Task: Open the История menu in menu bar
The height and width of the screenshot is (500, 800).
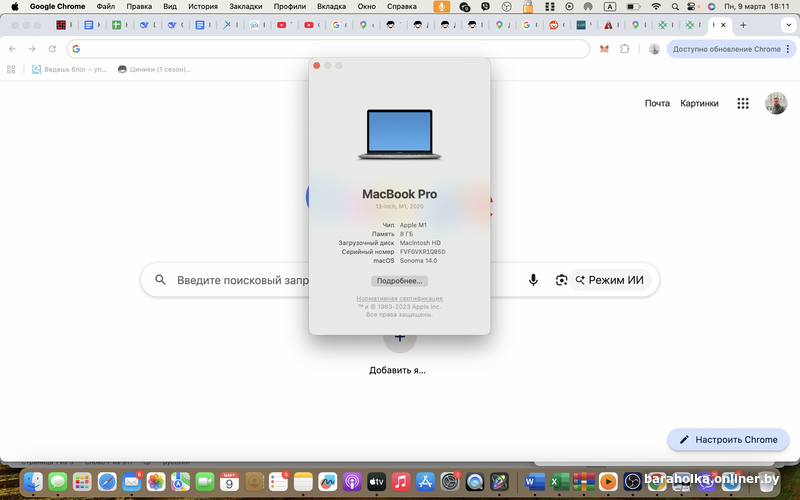Action: [203, 6]
